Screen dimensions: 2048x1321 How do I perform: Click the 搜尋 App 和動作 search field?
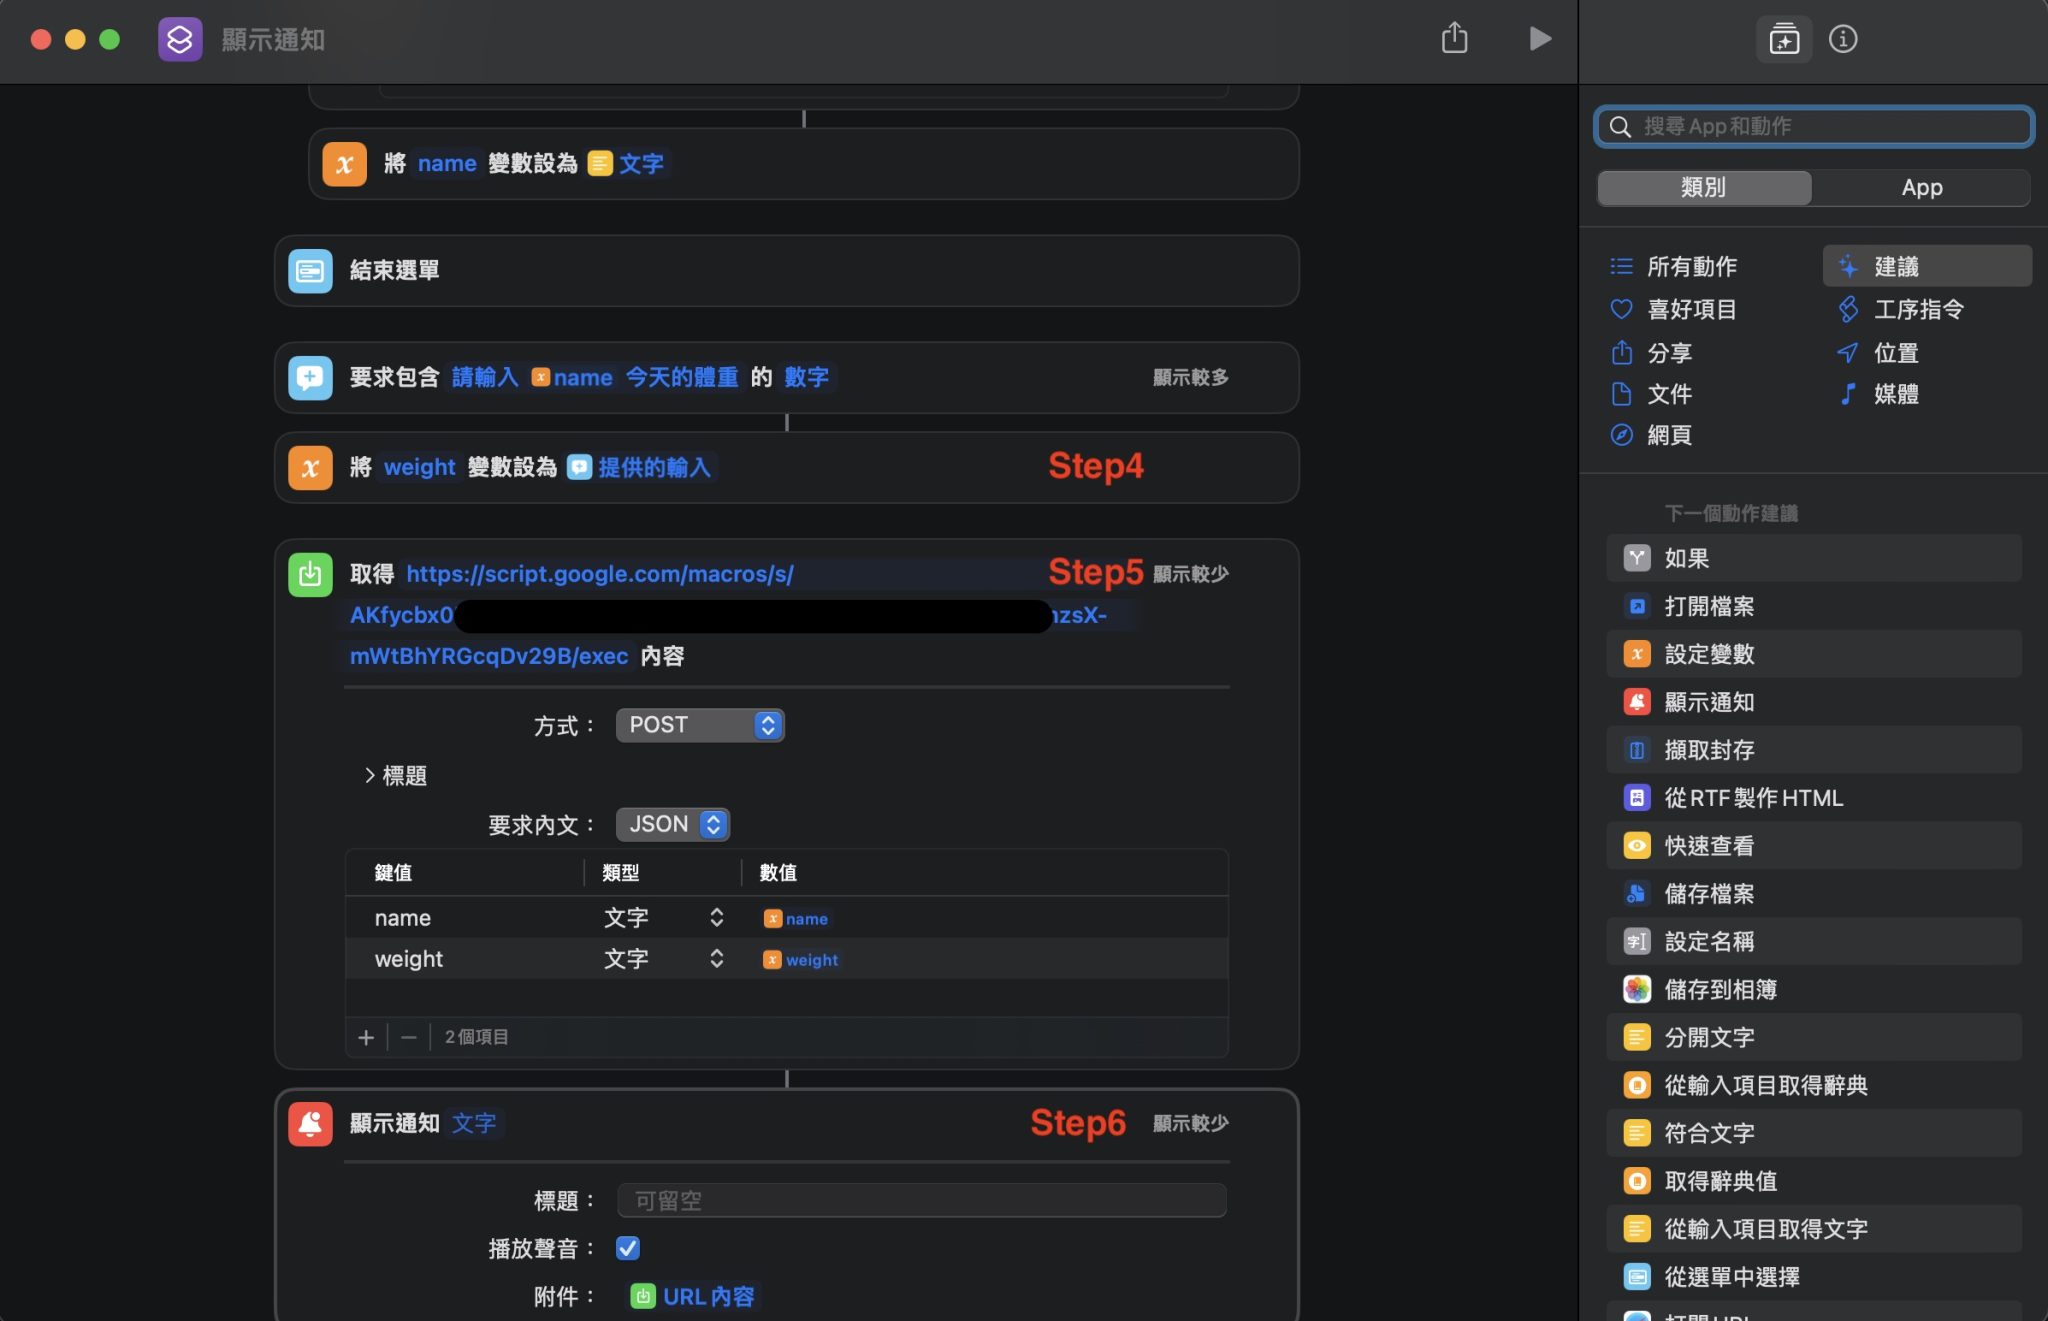[x=1814, y=126]
